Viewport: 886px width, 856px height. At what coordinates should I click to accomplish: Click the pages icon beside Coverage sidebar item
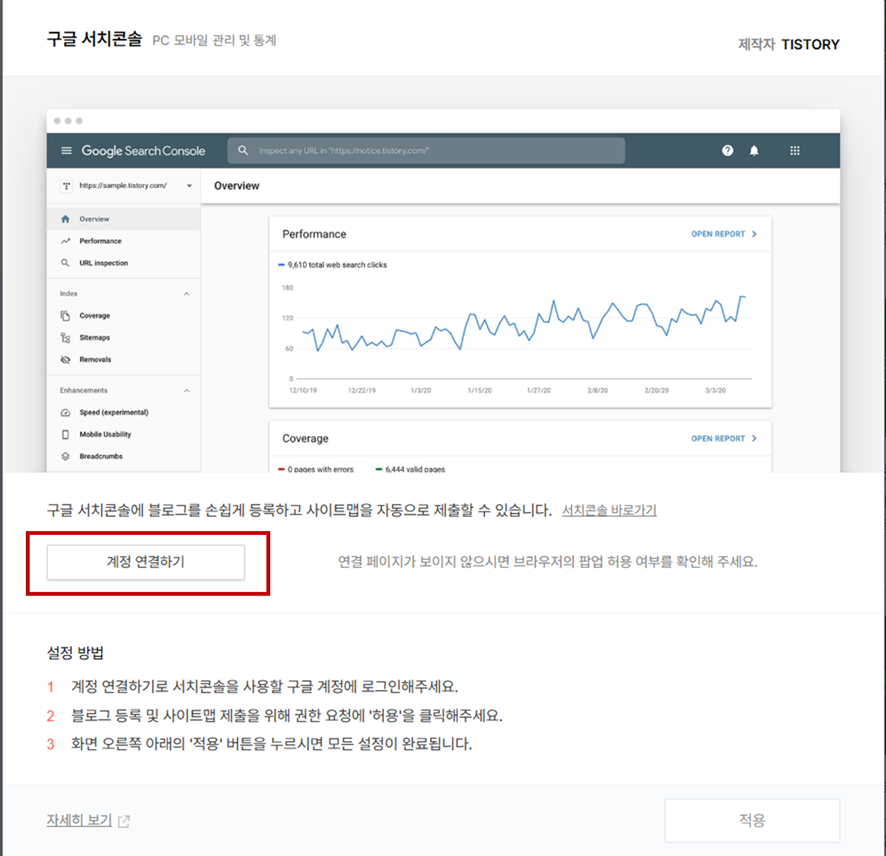pyautogui.click(x=66, y=316)
